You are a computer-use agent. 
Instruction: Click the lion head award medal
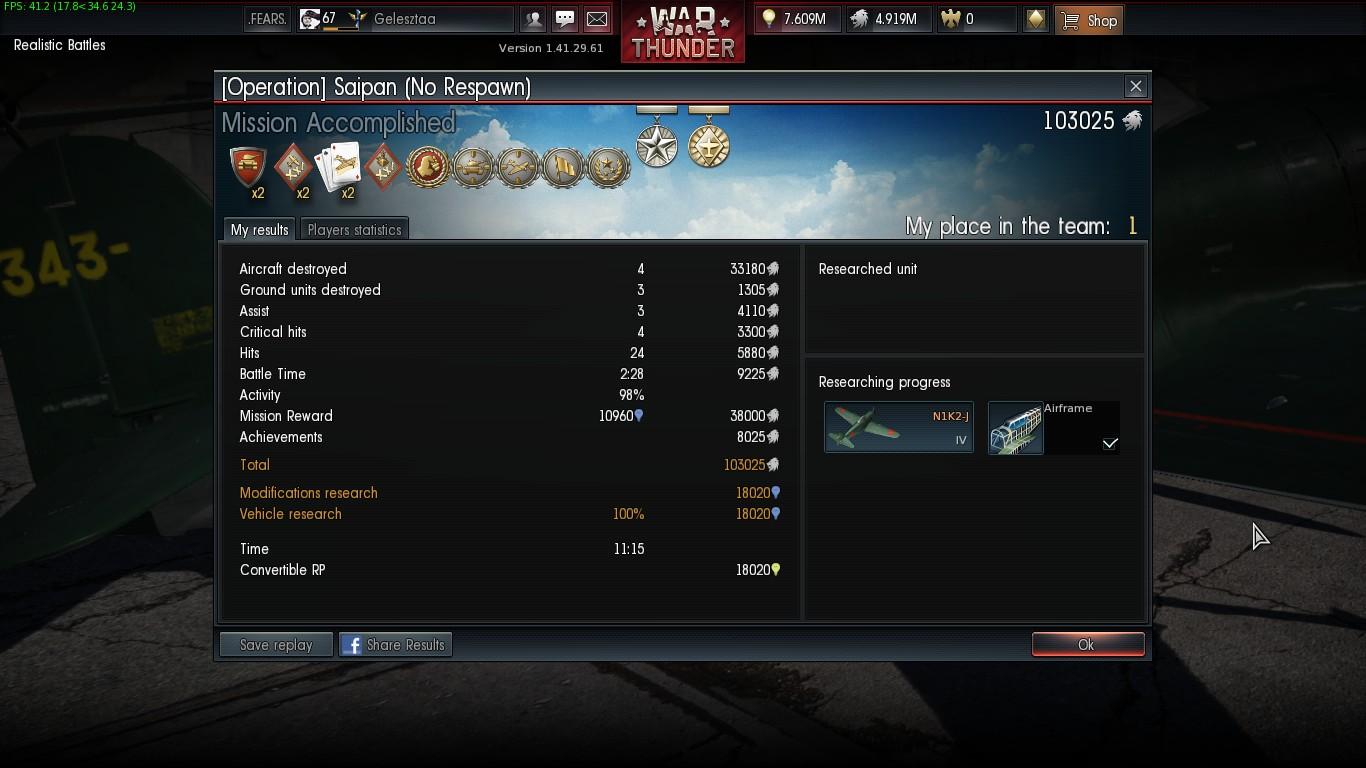point(427,167)
